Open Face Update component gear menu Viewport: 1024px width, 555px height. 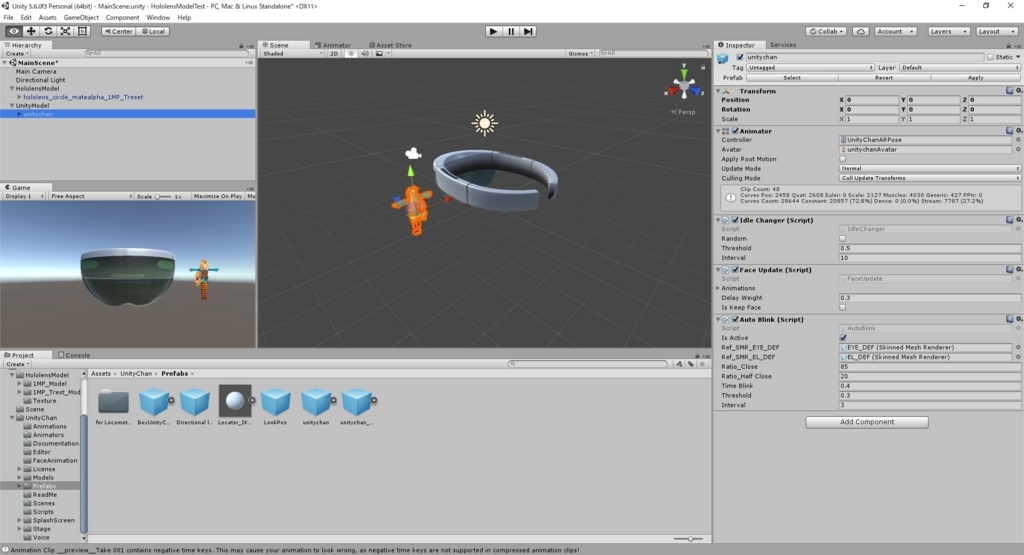(x=1018, y=270)
